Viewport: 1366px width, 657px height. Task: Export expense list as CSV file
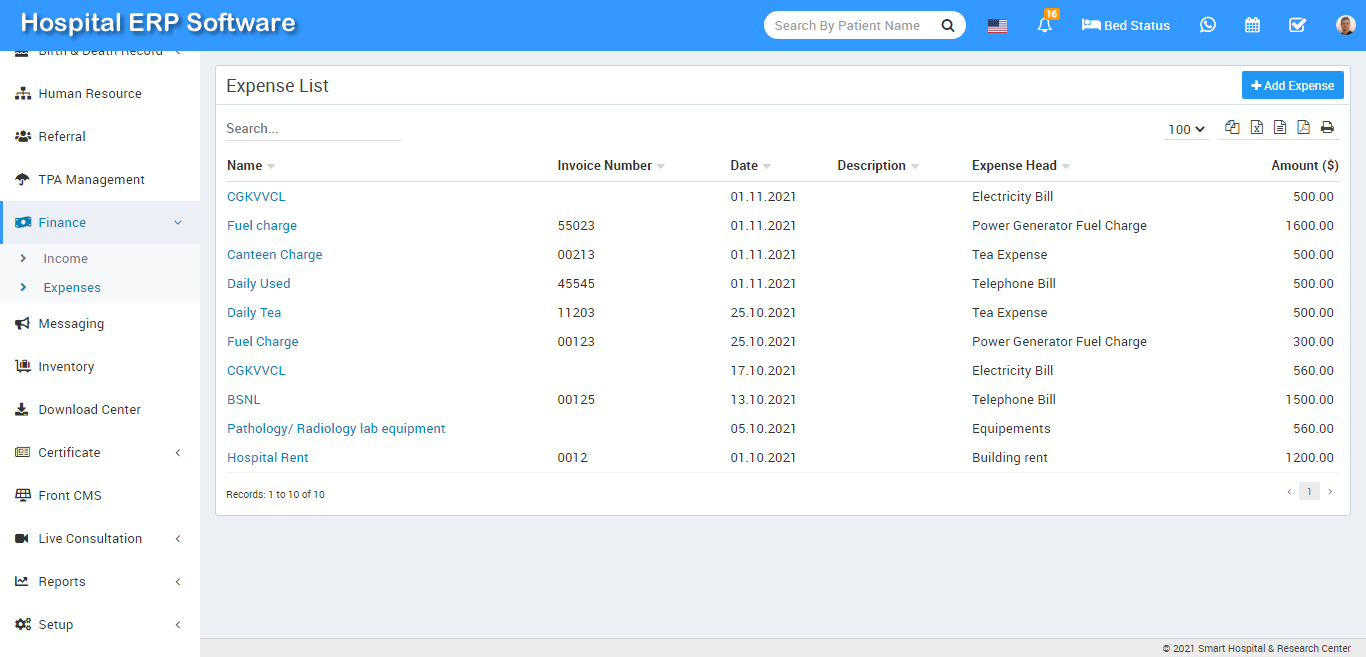pos(1280,127)
